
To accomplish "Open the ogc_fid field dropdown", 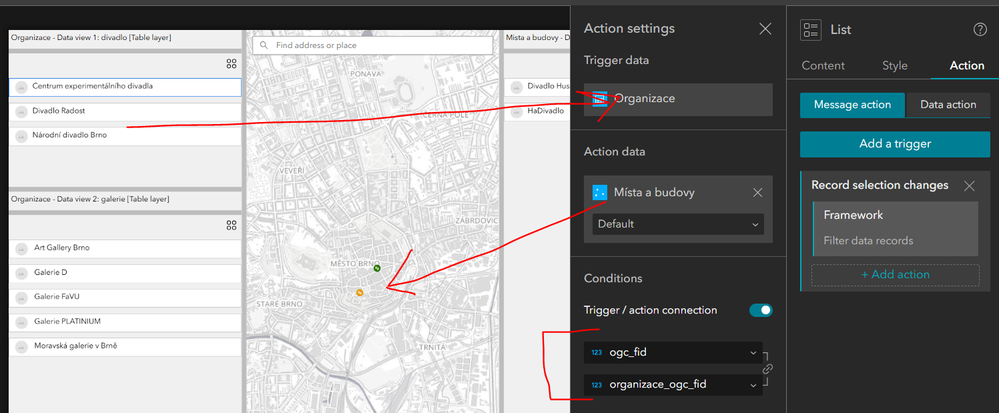I will [x=752, y=353].
